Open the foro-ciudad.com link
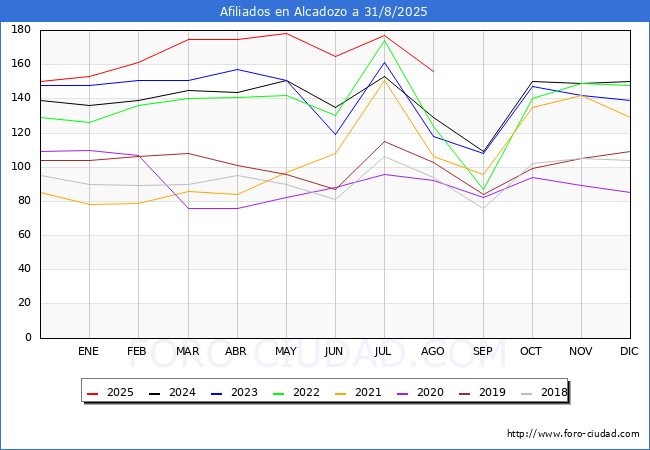 [x=573, y=434]
